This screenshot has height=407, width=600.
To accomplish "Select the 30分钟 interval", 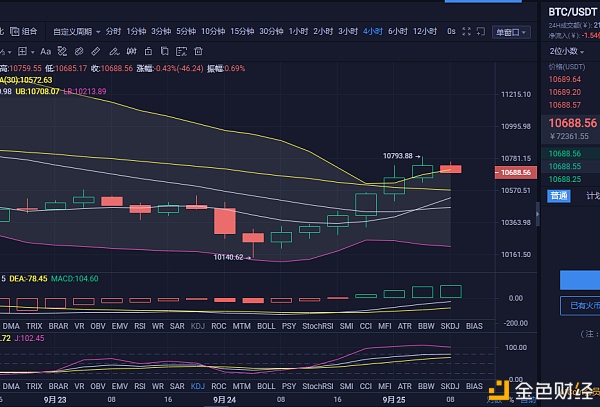I will [271, 31].
